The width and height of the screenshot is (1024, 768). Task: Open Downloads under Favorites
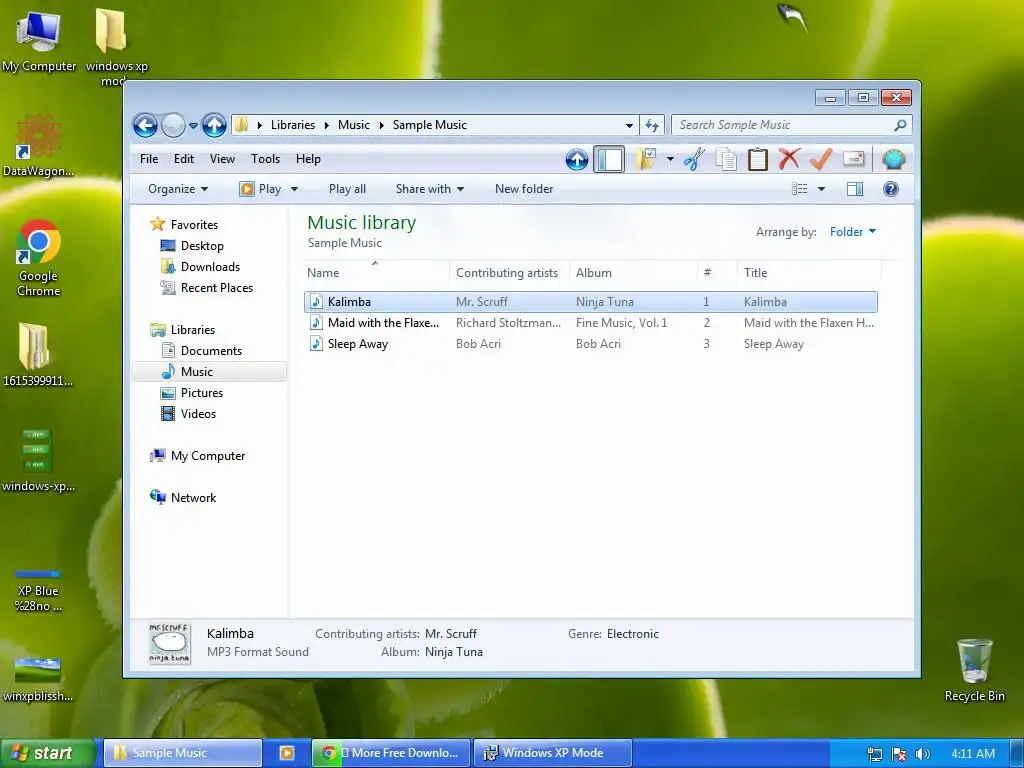[200, 266]
